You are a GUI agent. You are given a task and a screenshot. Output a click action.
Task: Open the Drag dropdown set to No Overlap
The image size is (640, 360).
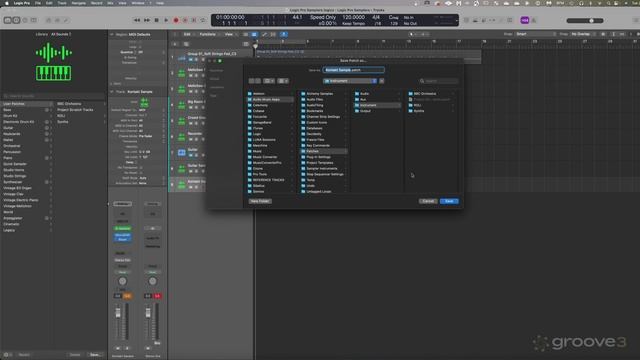[583, 34]
